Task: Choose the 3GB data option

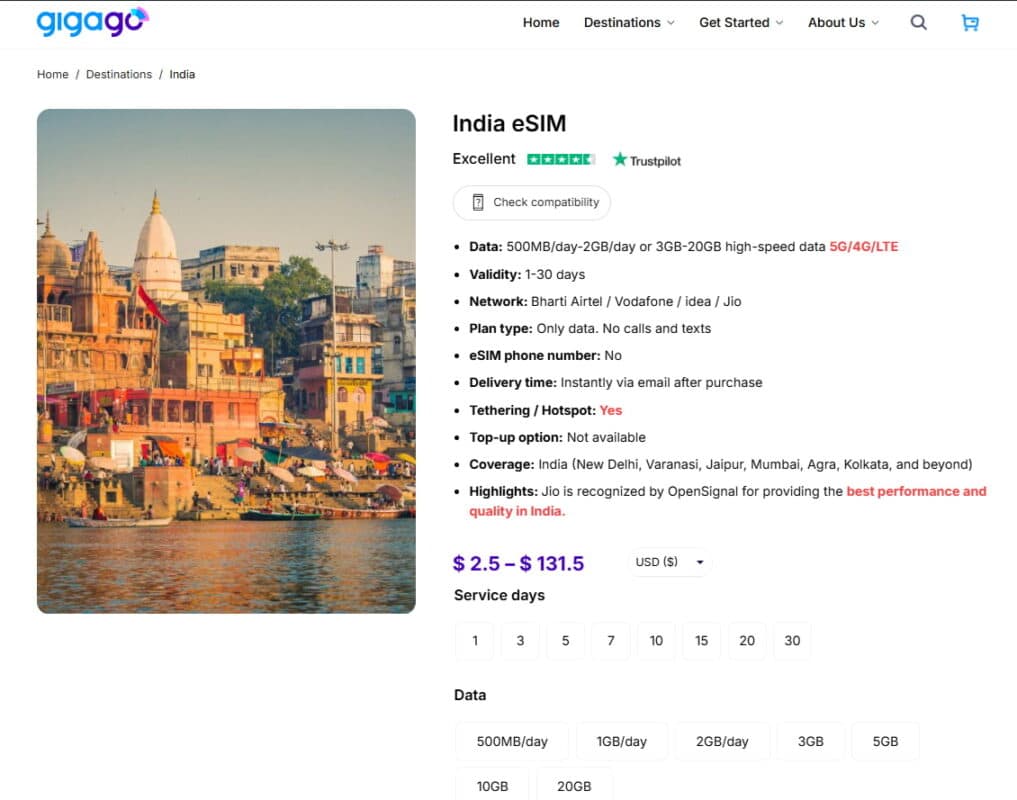Action: pyautogui.click(x=811, y=742)
